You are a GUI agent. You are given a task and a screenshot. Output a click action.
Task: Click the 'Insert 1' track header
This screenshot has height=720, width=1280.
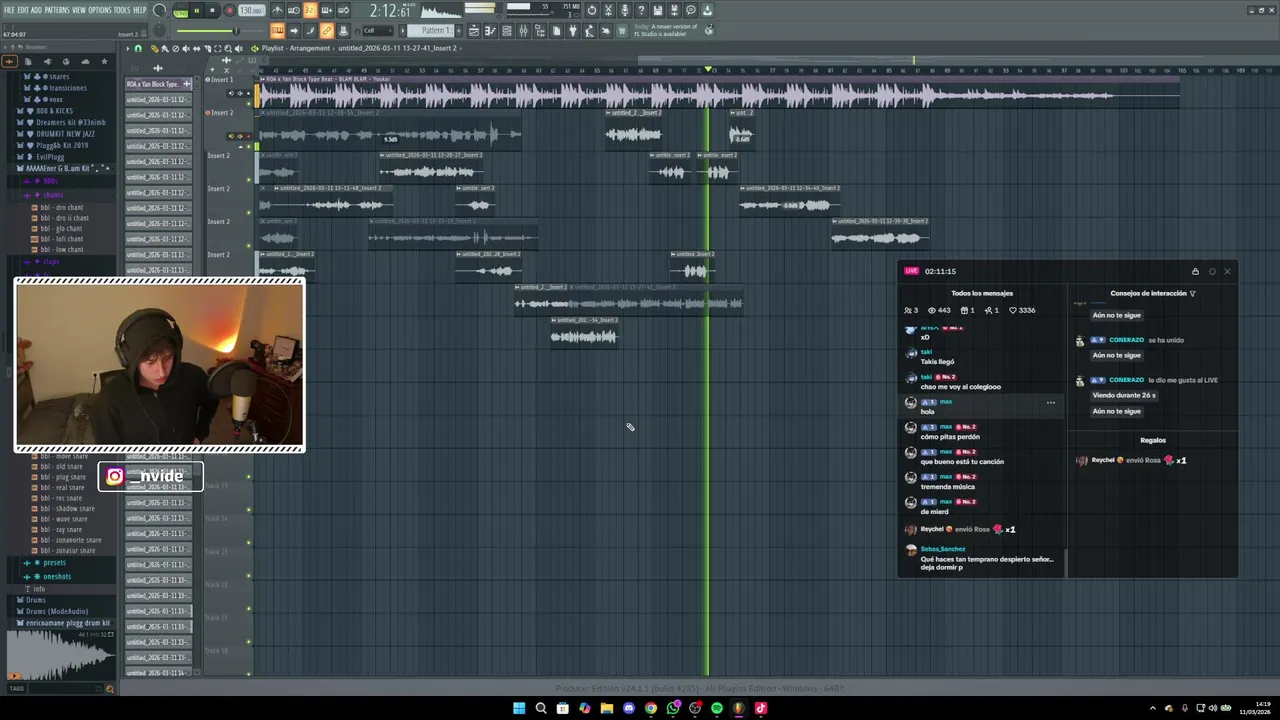[x=221, y=79]
